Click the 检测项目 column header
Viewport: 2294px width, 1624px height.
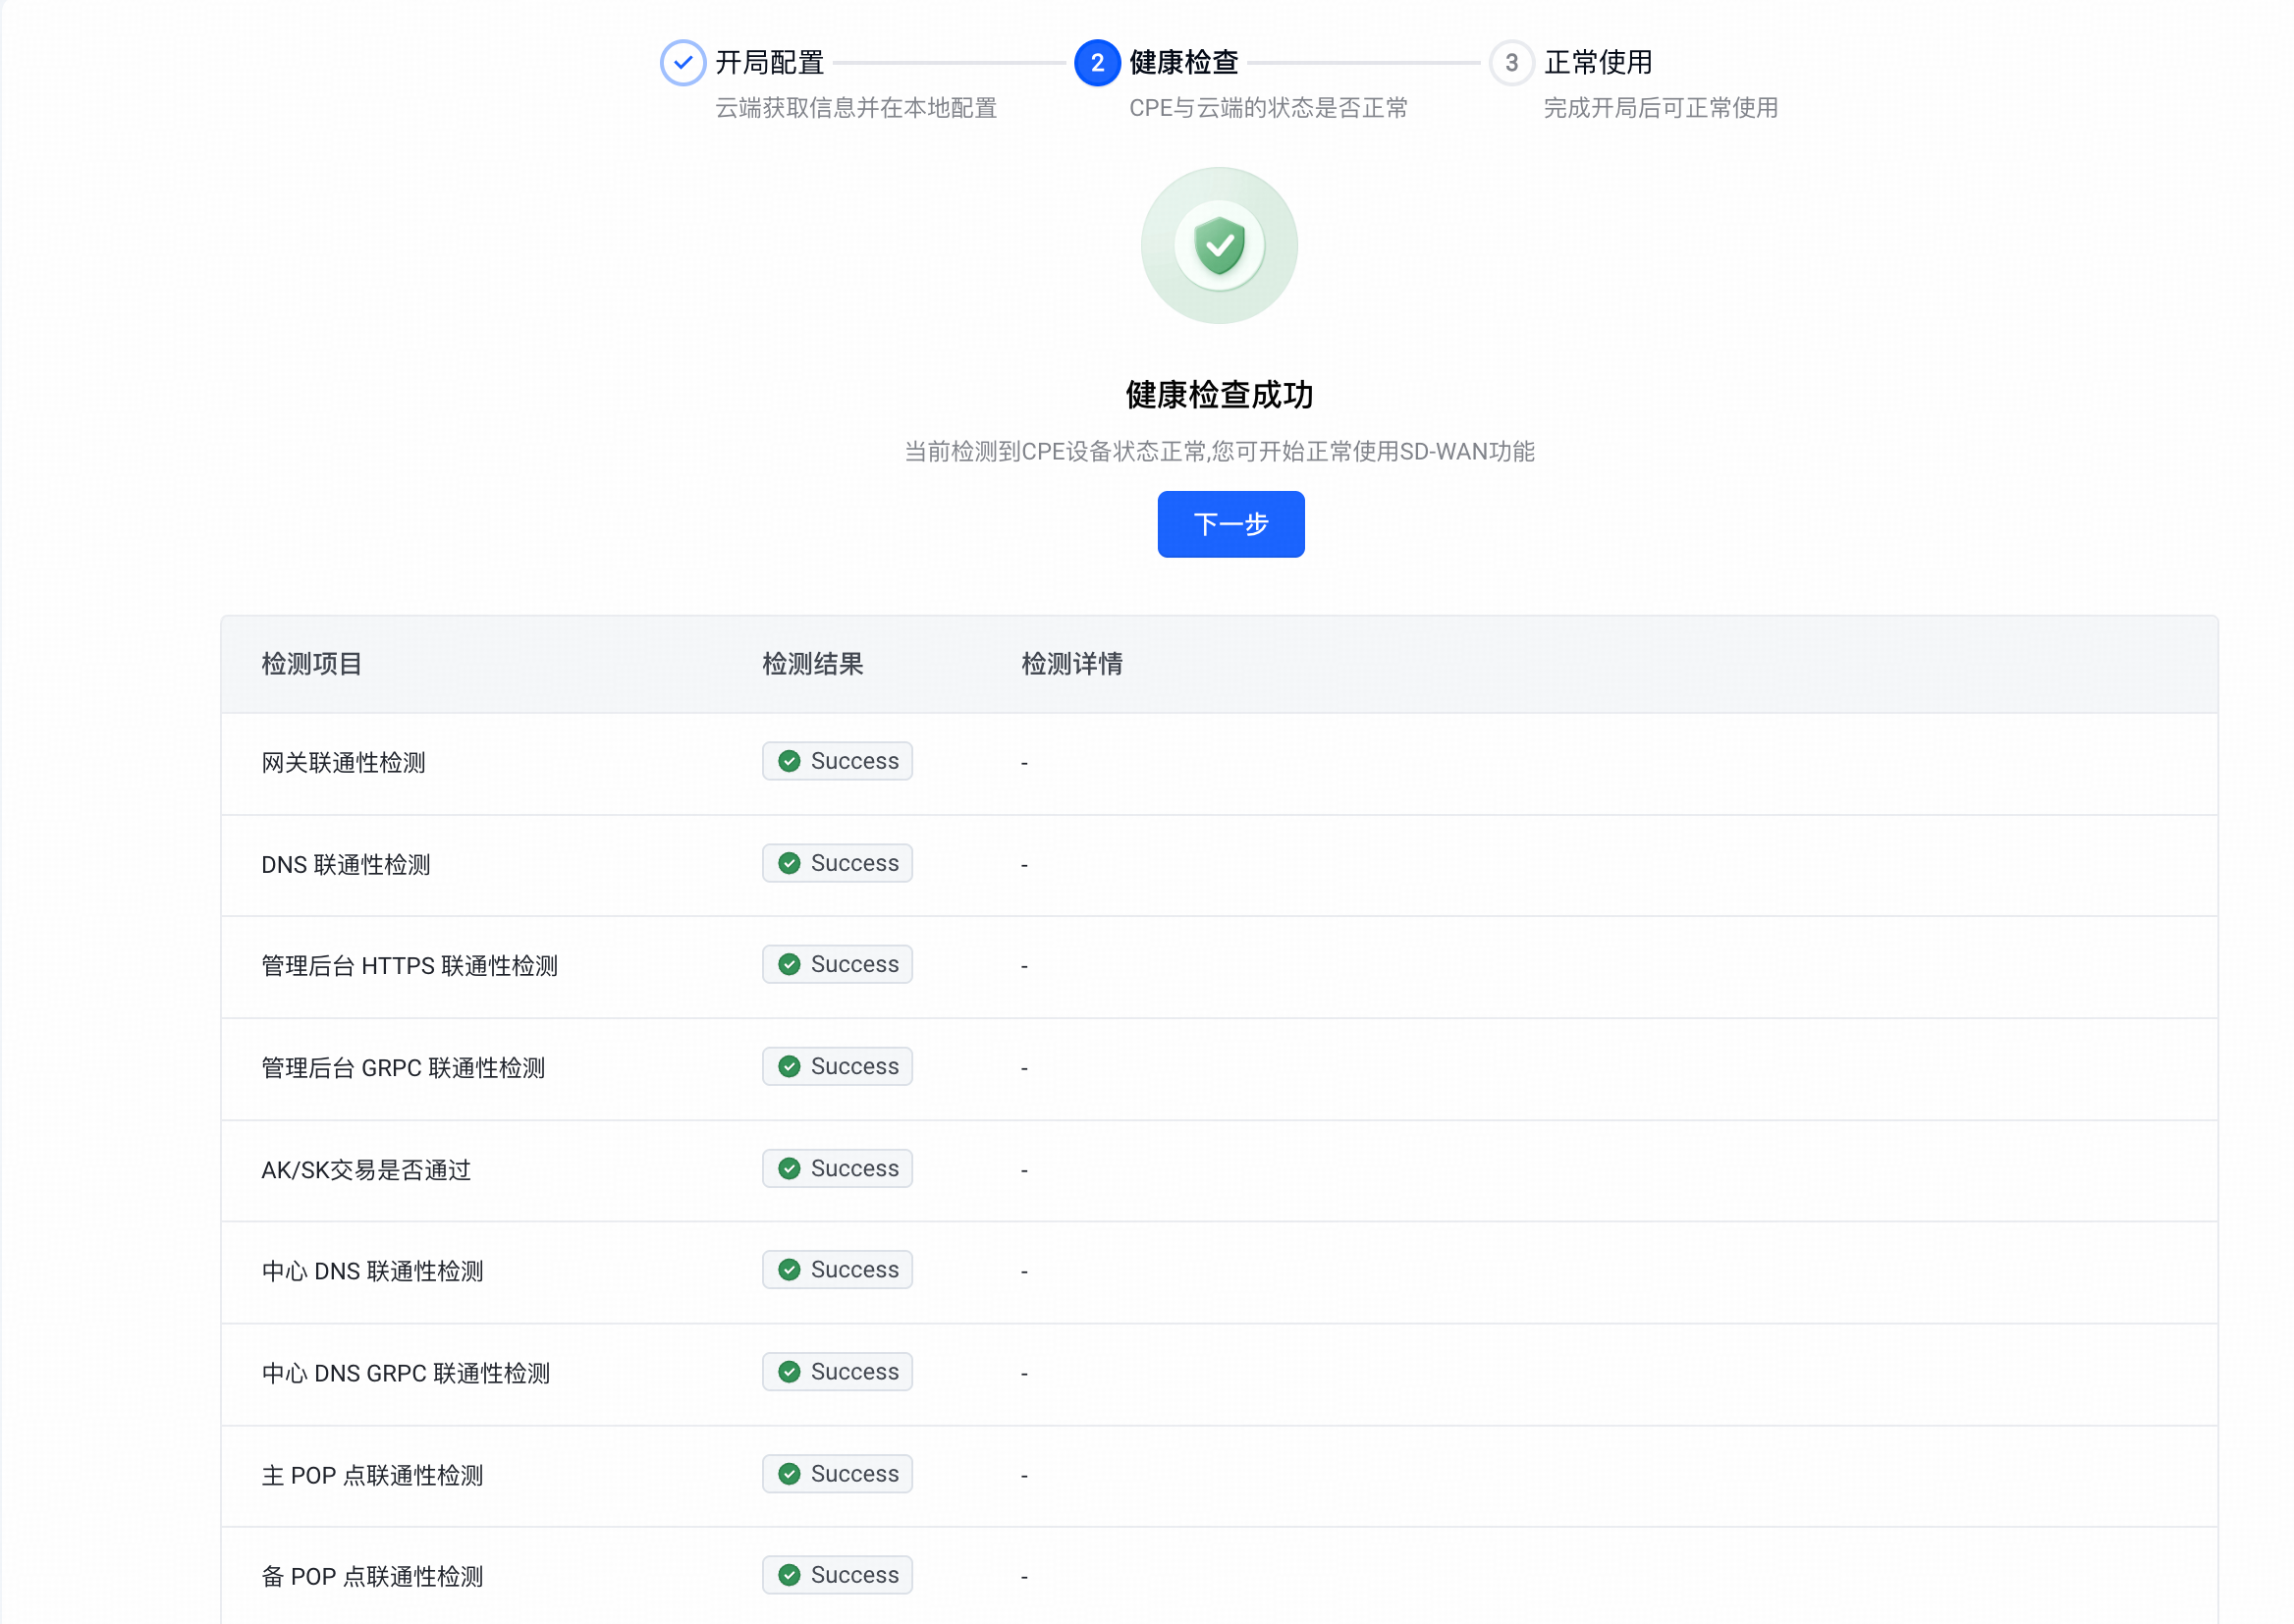click(312, 664)
